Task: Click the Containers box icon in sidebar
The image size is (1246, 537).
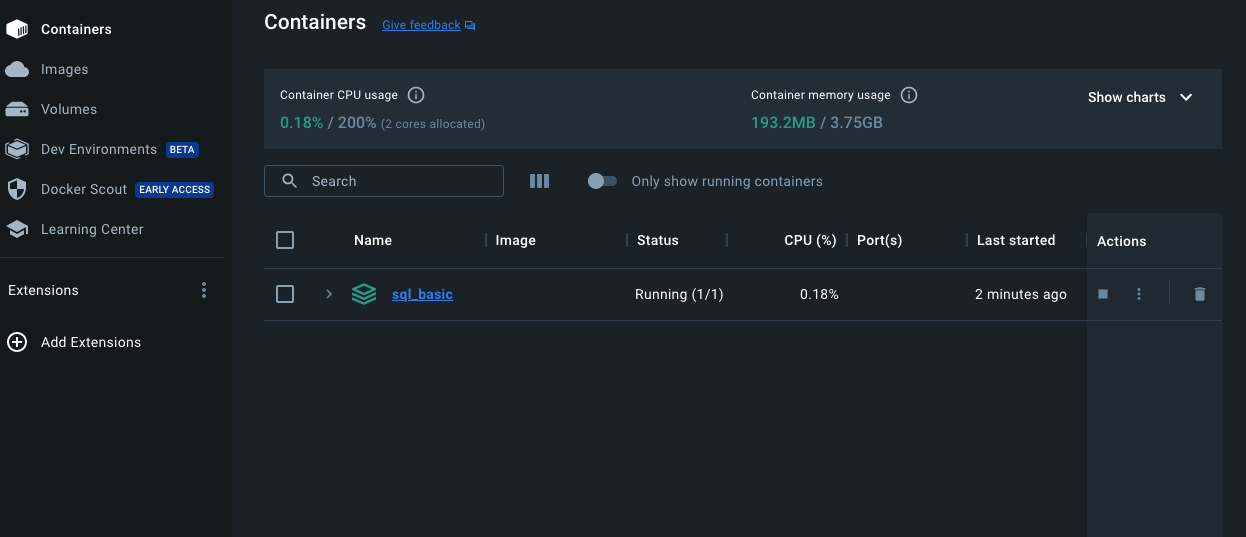Action: point(17,29)
